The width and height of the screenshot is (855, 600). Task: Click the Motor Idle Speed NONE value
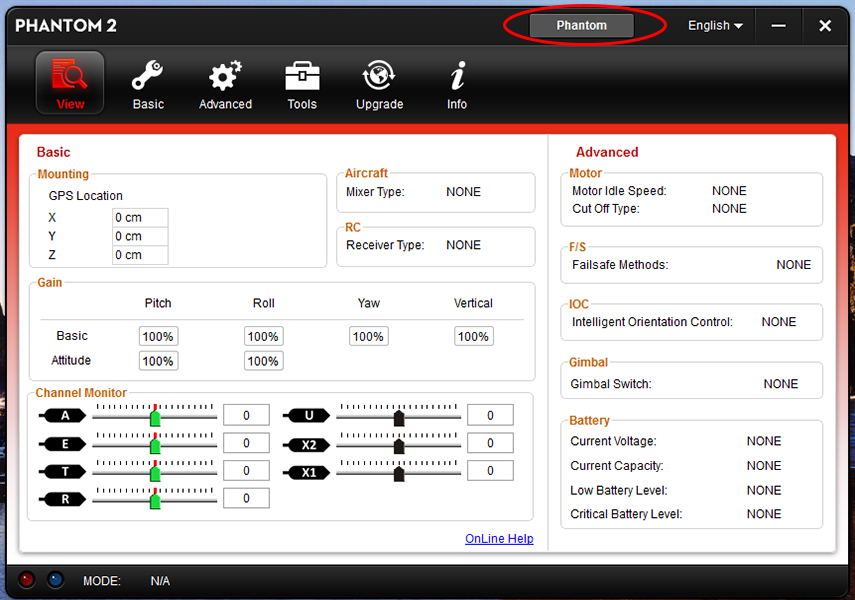click(729, 191)
